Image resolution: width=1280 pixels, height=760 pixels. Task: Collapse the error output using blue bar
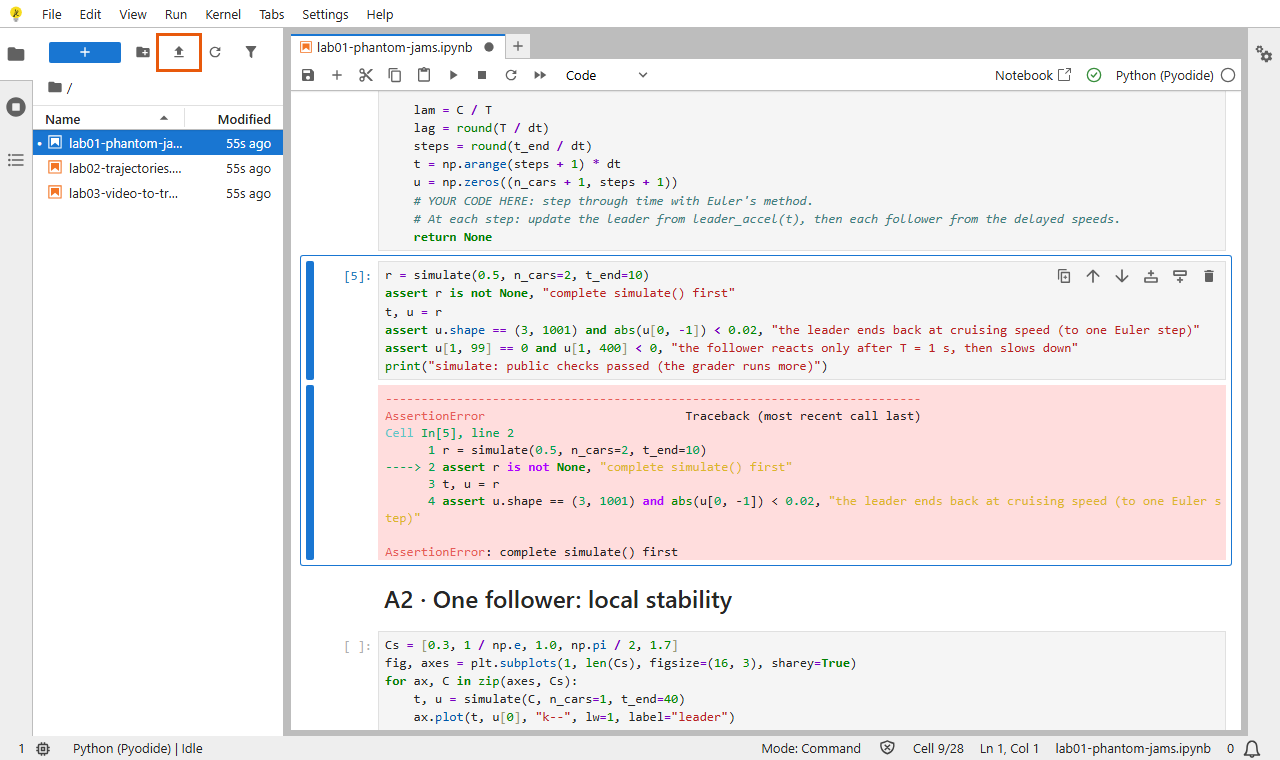(x=310, y=472)
